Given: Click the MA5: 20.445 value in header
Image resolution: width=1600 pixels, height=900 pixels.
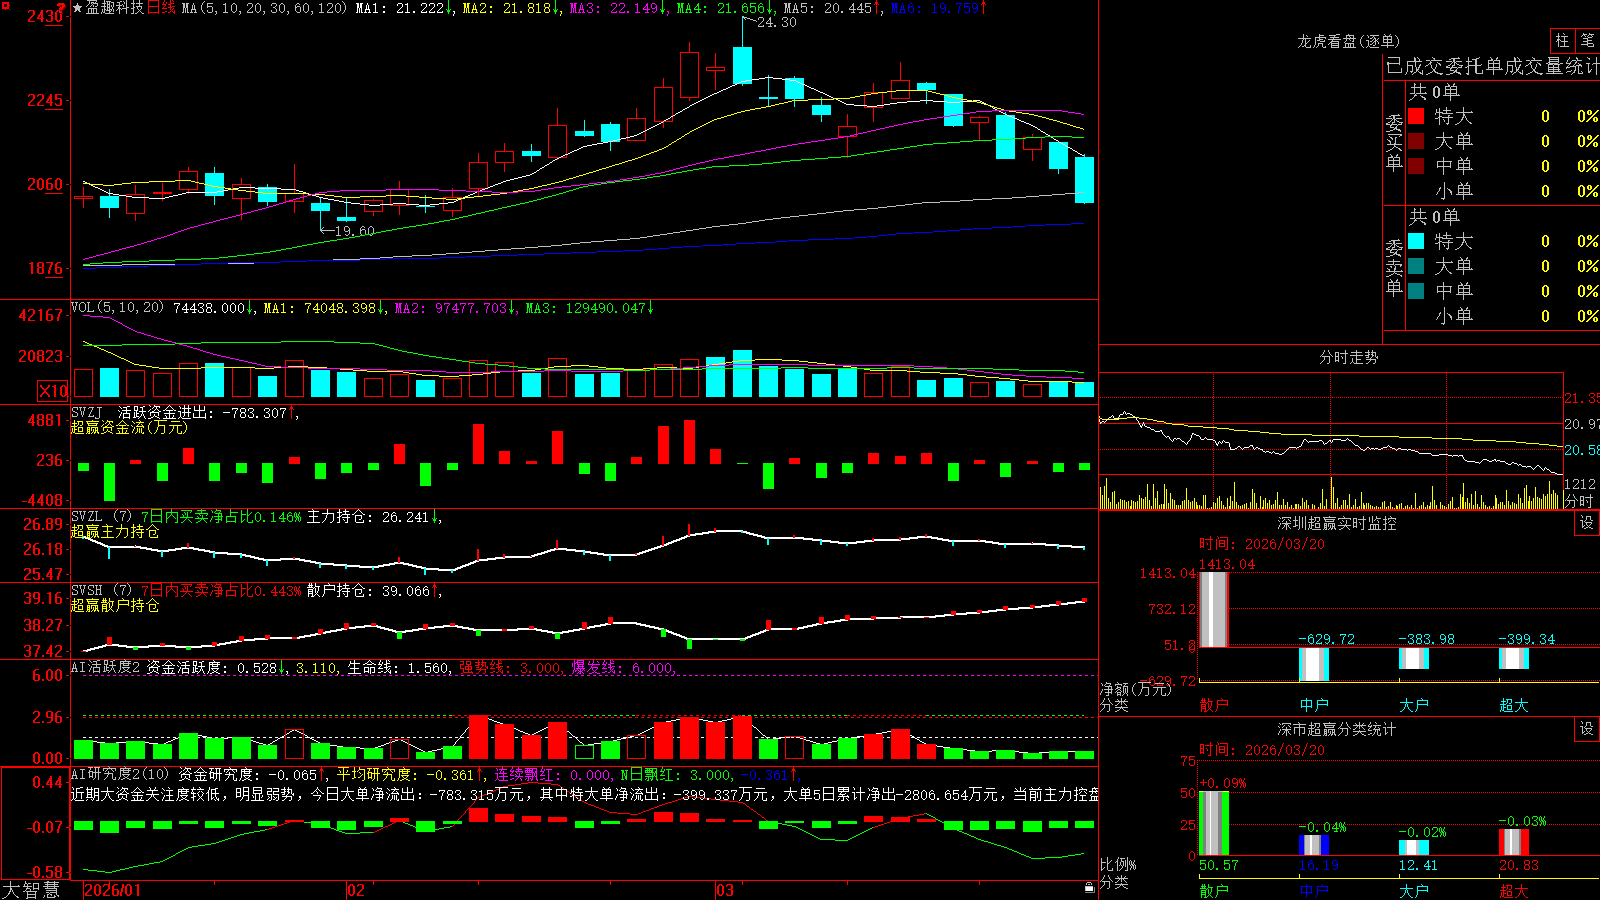Looking at the screenshot, I should [832, 8].
